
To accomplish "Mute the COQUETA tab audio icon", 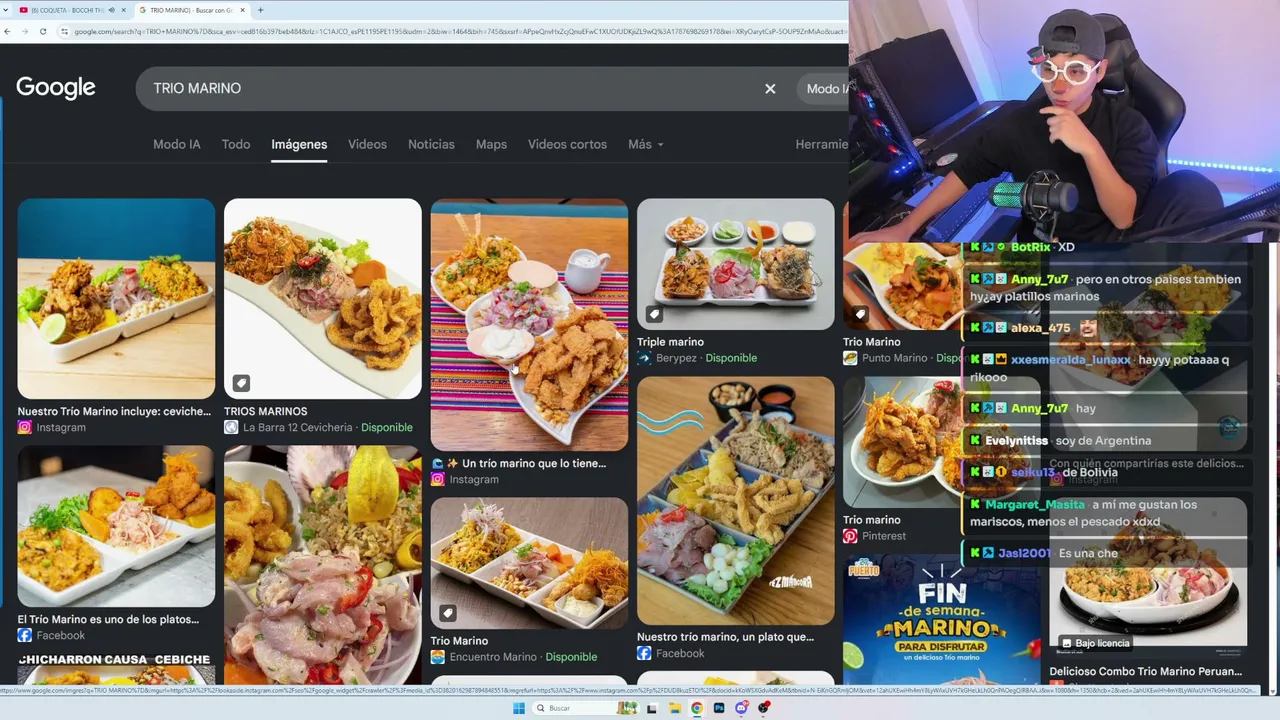I will tap(110, 10).
